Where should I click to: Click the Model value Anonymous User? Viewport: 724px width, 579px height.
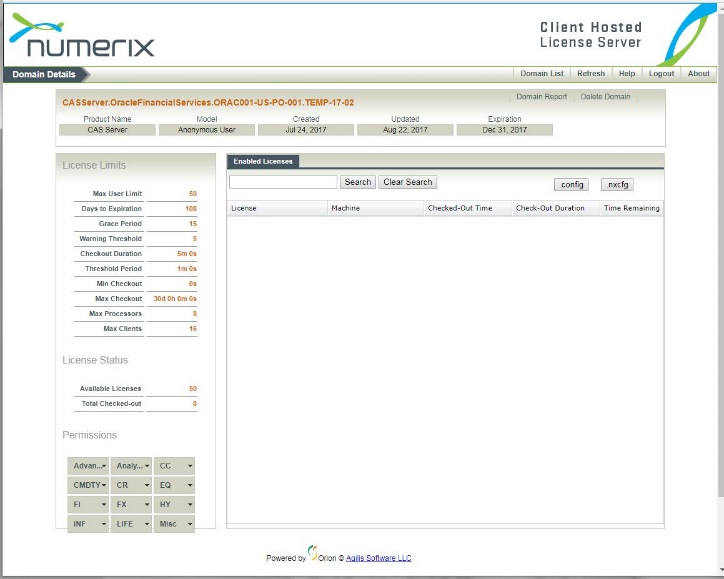point(207,130)
